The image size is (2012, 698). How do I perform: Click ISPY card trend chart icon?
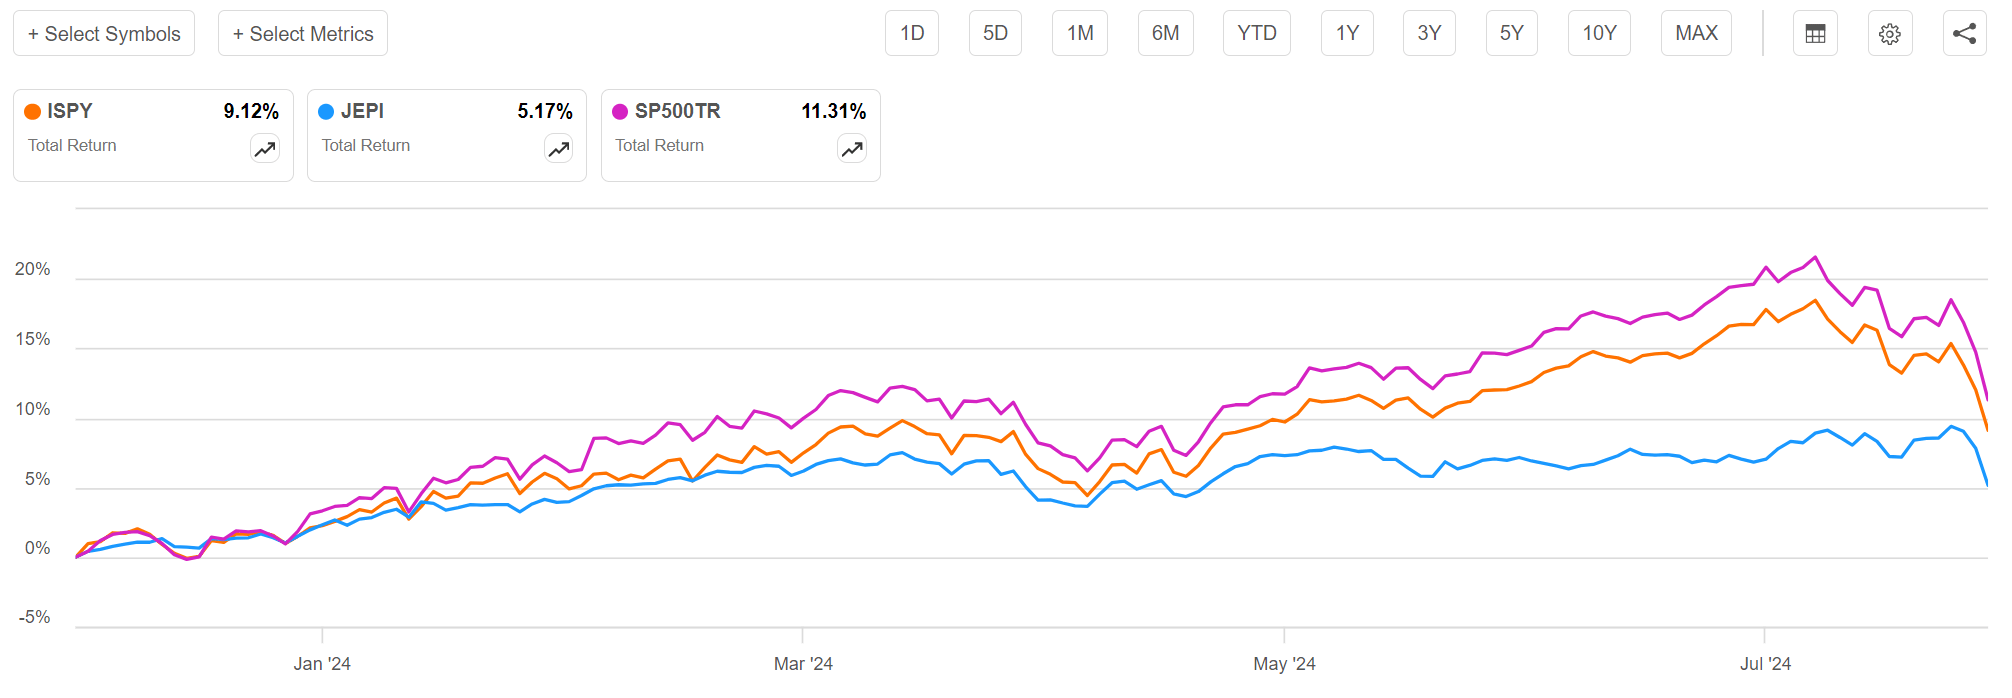(265, 149)
